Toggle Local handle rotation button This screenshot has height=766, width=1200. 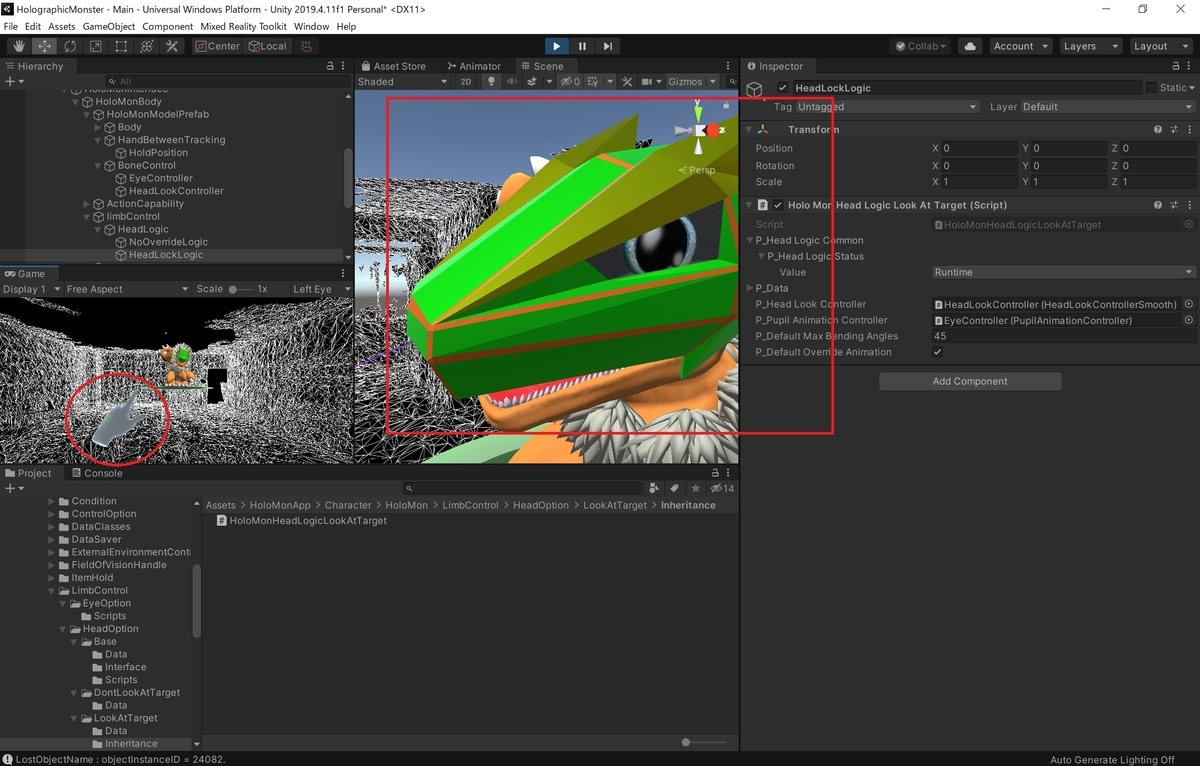pyautogui.click(x=266, y=46)
